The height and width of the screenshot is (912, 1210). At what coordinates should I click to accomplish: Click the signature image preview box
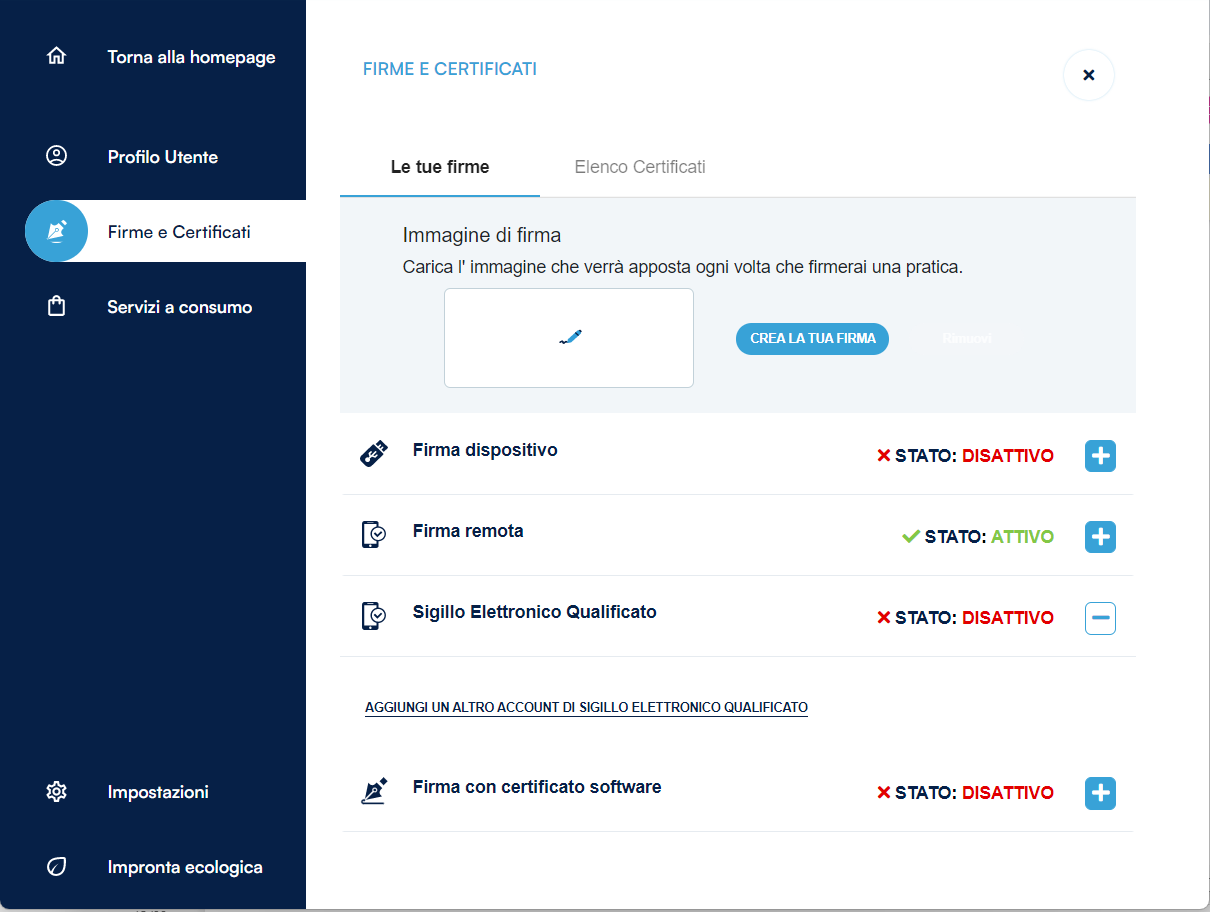coord(568,338)
